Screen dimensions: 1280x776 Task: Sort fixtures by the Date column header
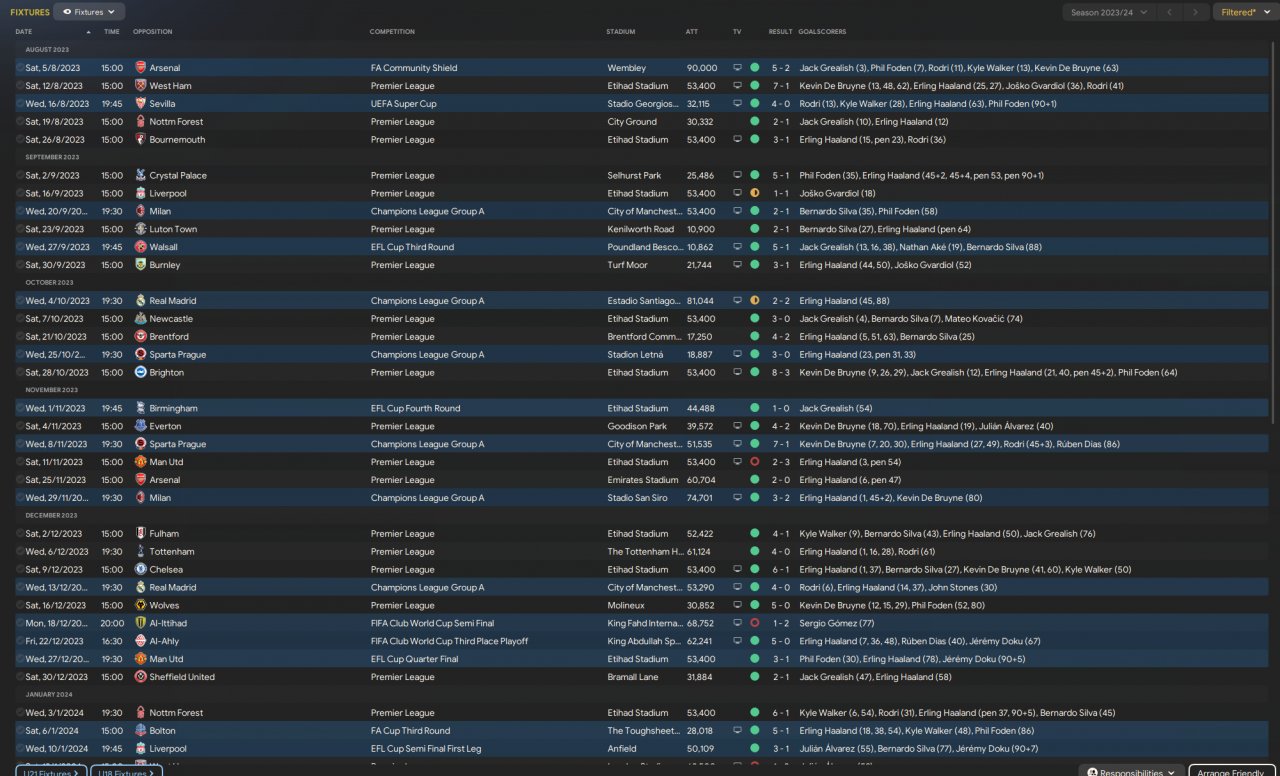(x=24, y=32)
